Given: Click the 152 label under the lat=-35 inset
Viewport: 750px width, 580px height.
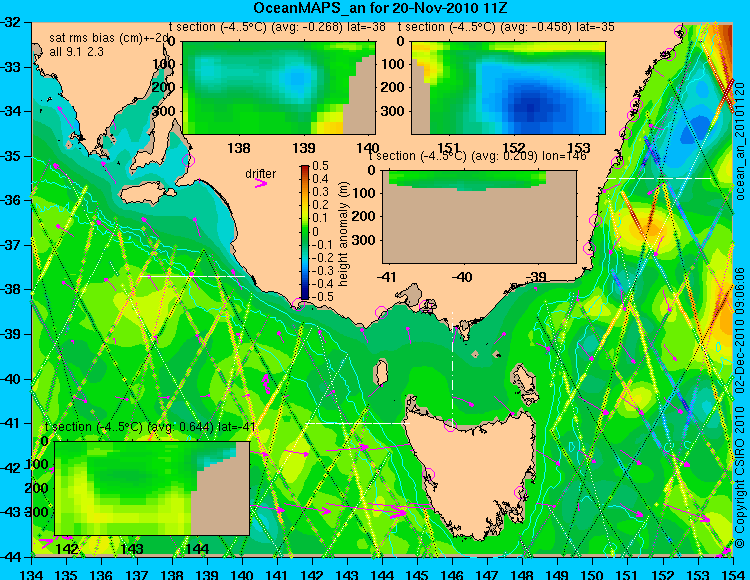Looking at the screenshot, I should (x=514, y=148).
